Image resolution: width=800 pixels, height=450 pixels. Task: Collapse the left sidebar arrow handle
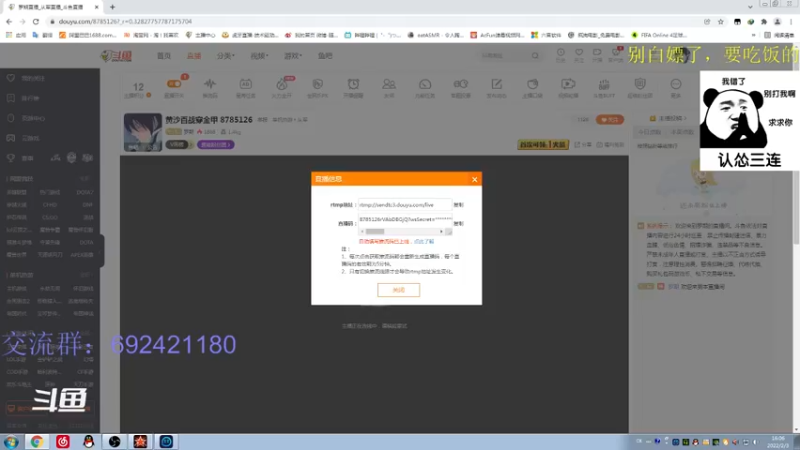point(102,251)
